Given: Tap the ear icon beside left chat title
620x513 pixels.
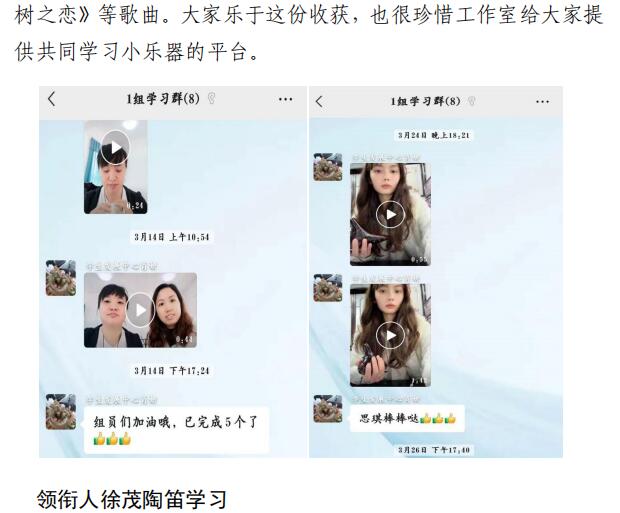Looking at the screenshot, I should click(x=212, y=98).
